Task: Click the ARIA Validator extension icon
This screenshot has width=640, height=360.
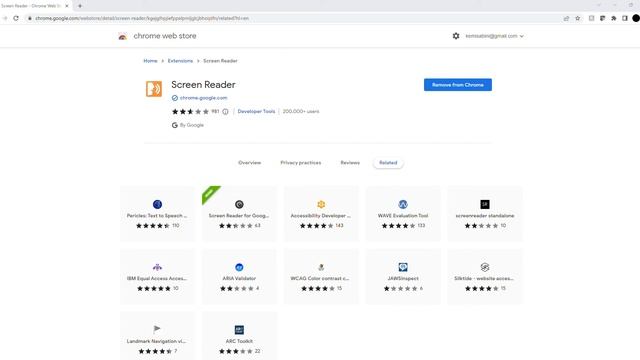Action: coord(239,267)
